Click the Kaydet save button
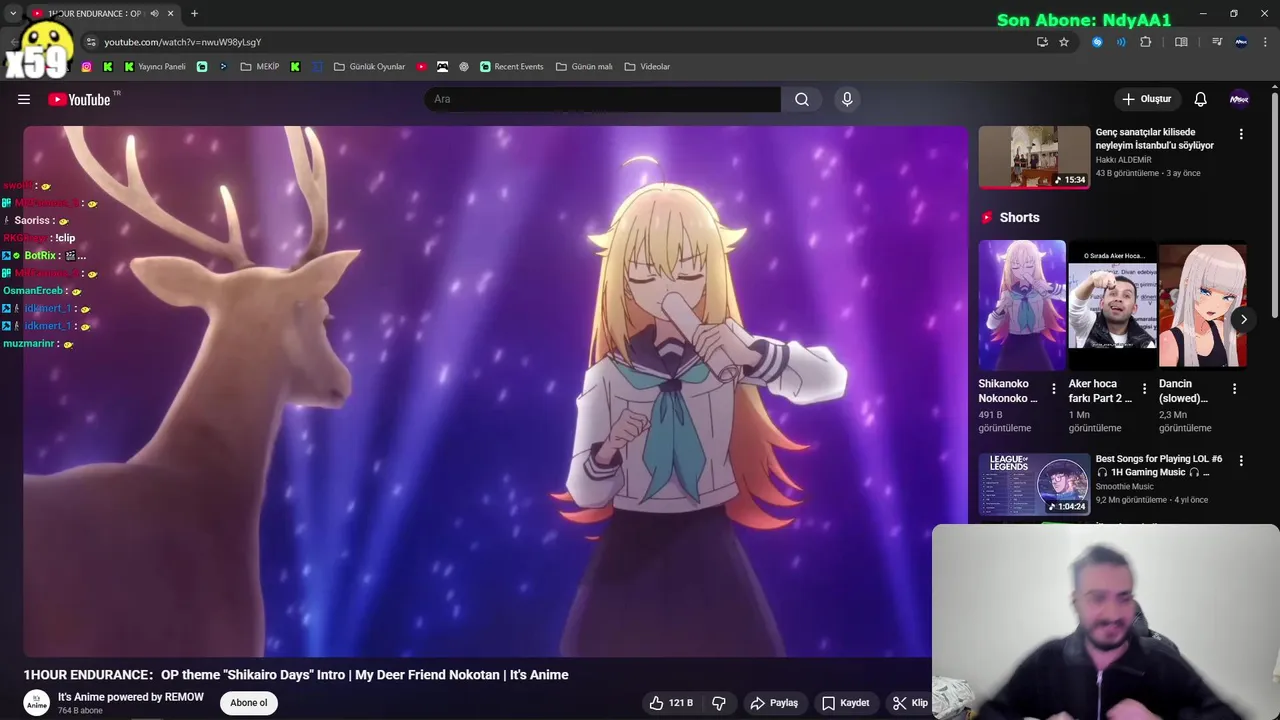 click(x=846, y=703)
